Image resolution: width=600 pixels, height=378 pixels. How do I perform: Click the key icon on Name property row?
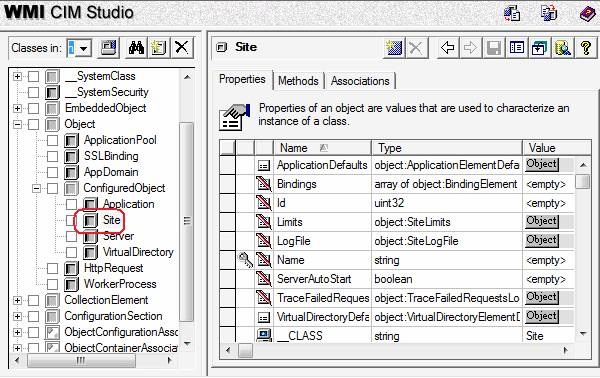coord(245,260)
